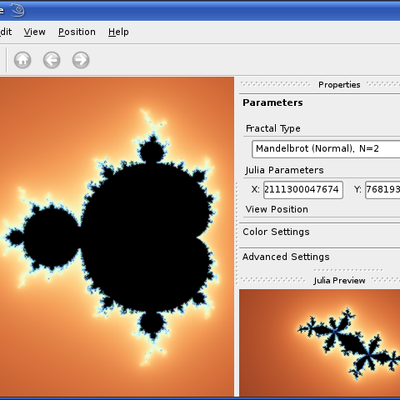The image size is (400, 400).
Task: Expand the View Position section
Action: pos(277,209)
